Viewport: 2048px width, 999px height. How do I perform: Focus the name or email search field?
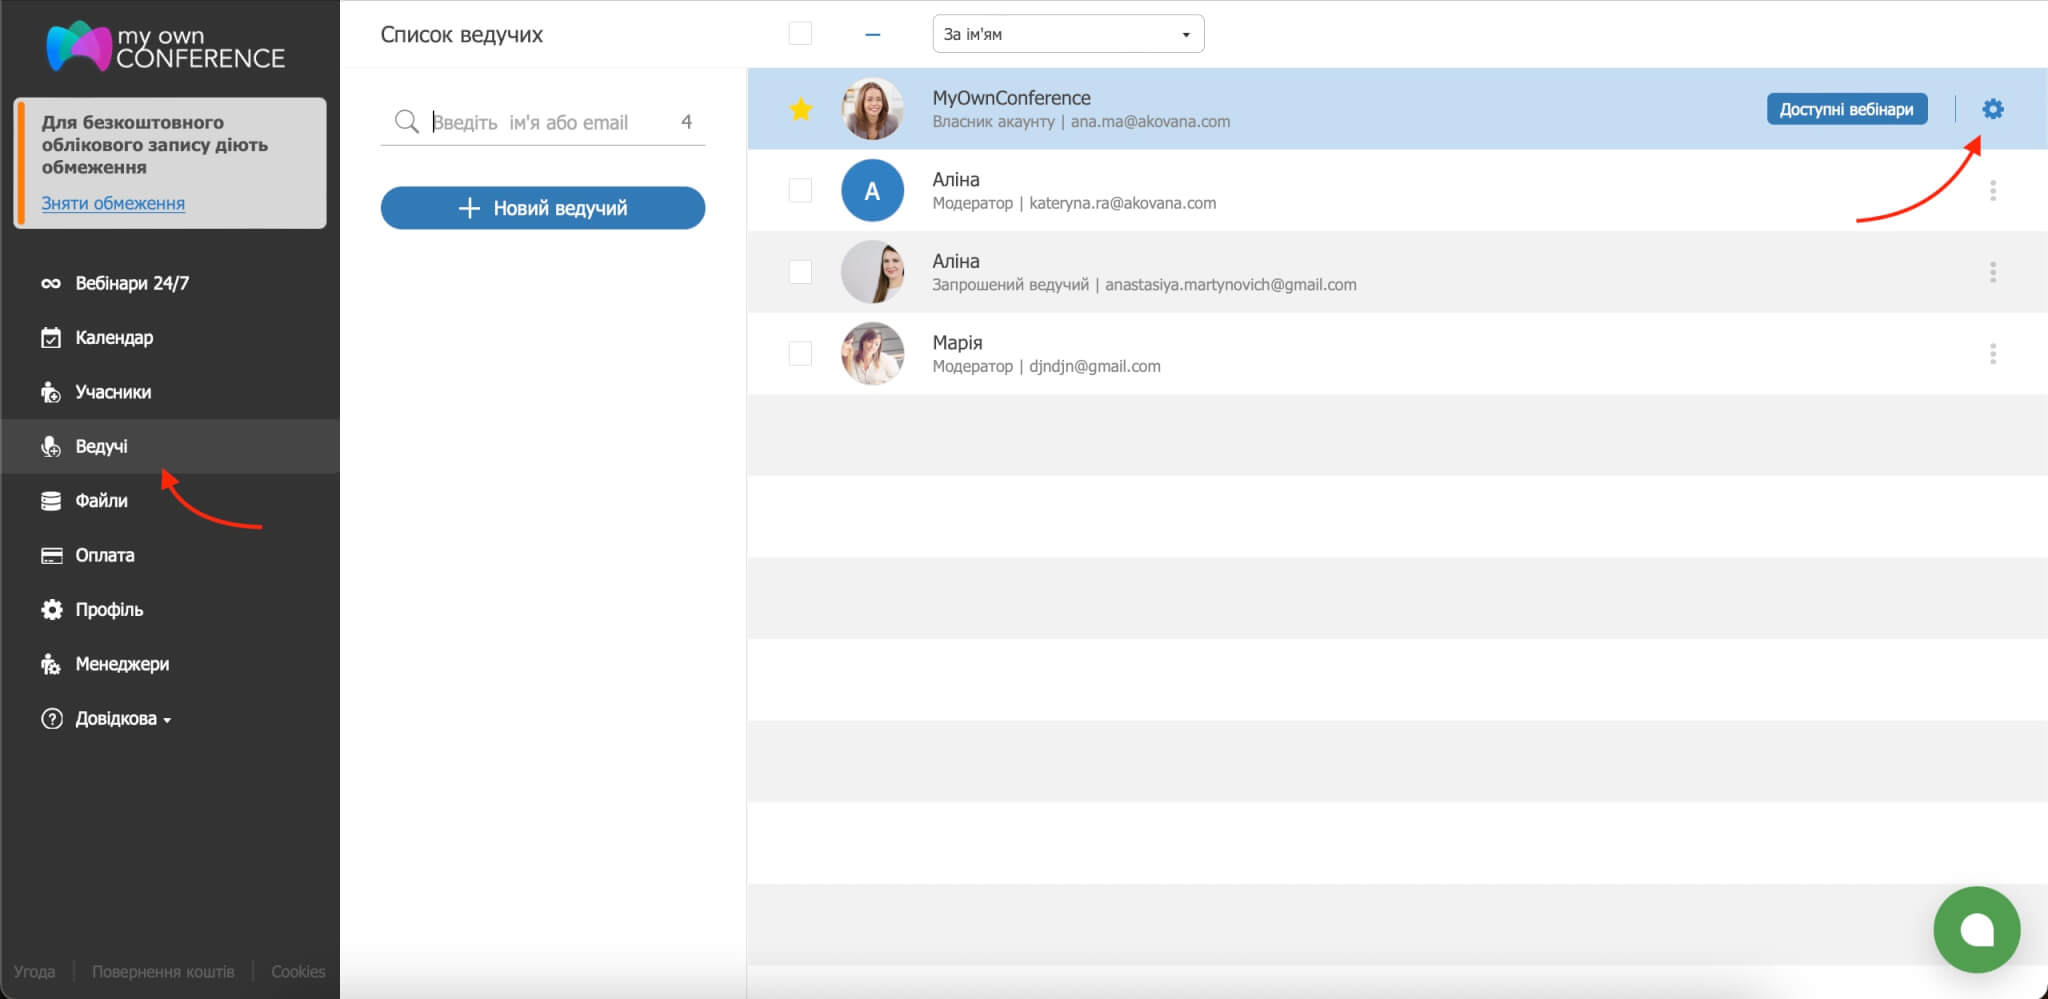tap(550, 122)
